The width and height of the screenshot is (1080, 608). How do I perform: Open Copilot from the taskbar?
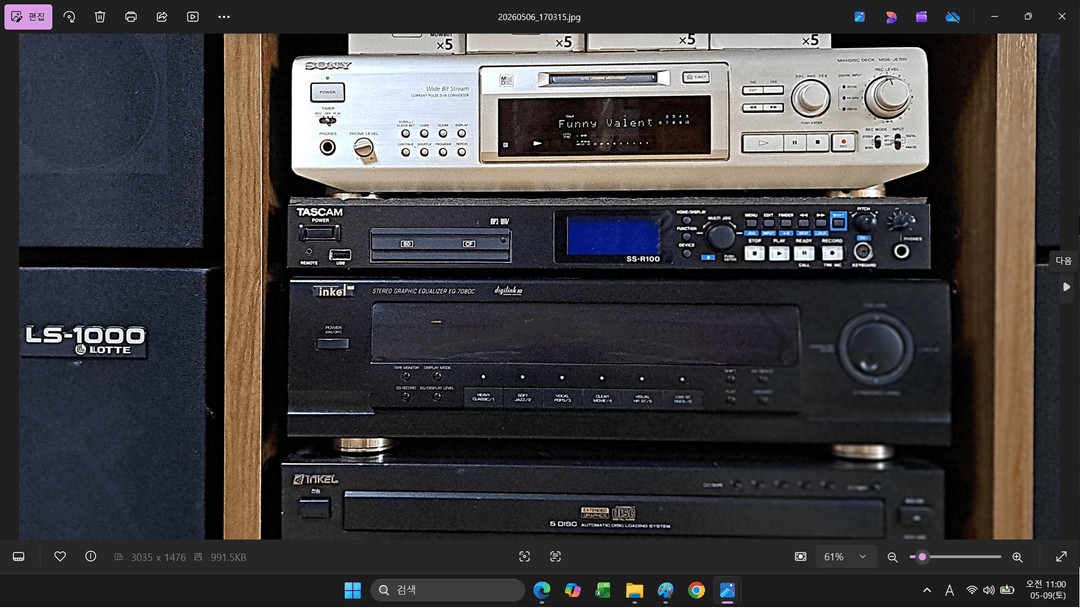[x=572, y=590]
